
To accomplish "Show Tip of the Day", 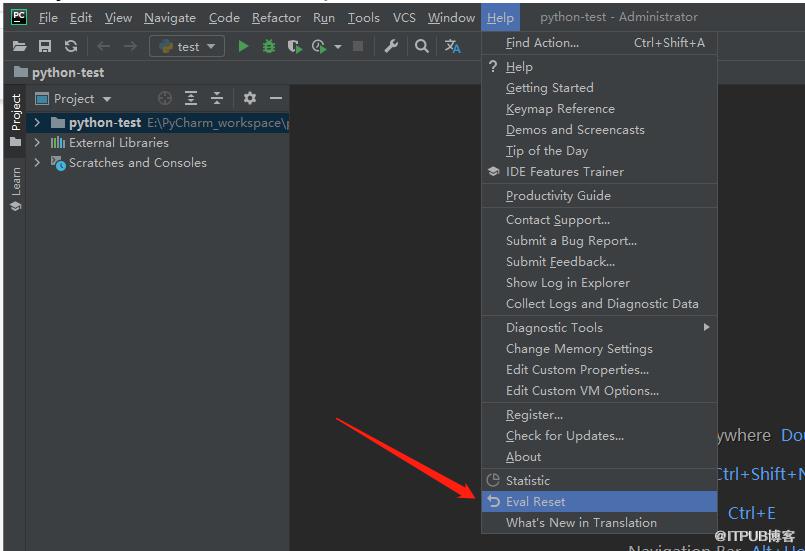I will click(x=599, y=151).
